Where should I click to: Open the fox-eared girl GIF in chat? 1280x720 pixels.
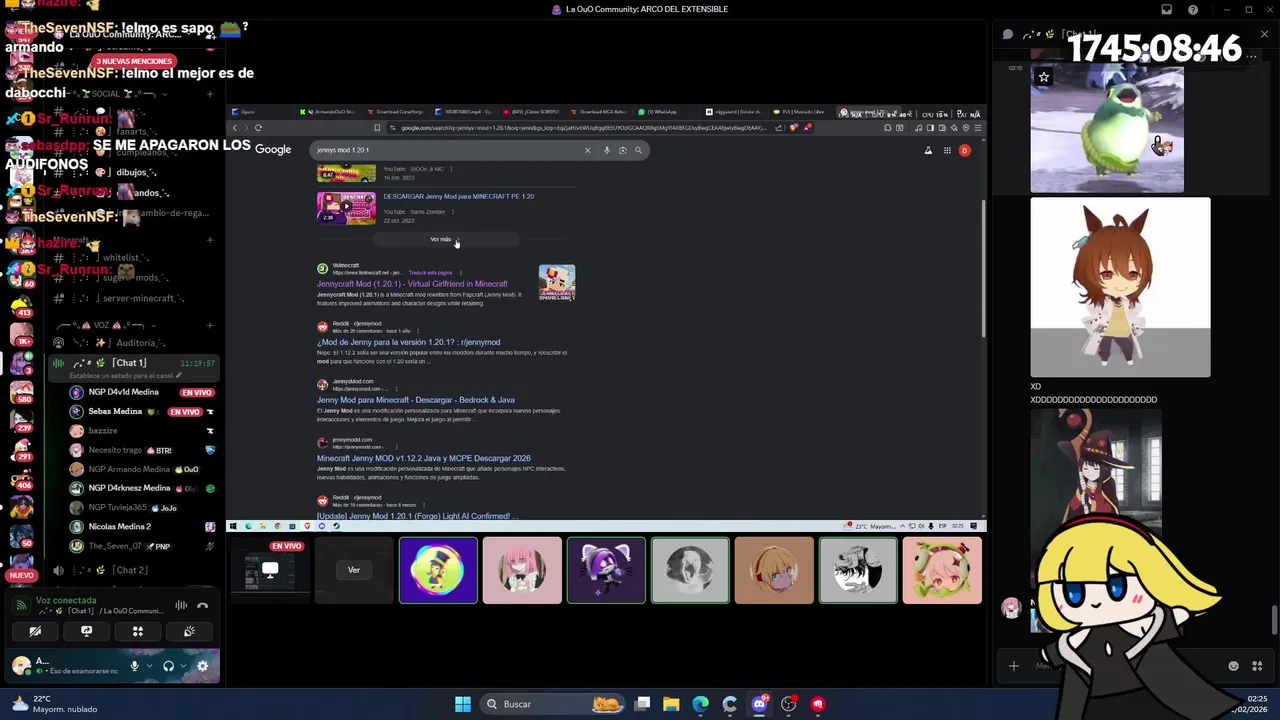tap(1120, 287)
